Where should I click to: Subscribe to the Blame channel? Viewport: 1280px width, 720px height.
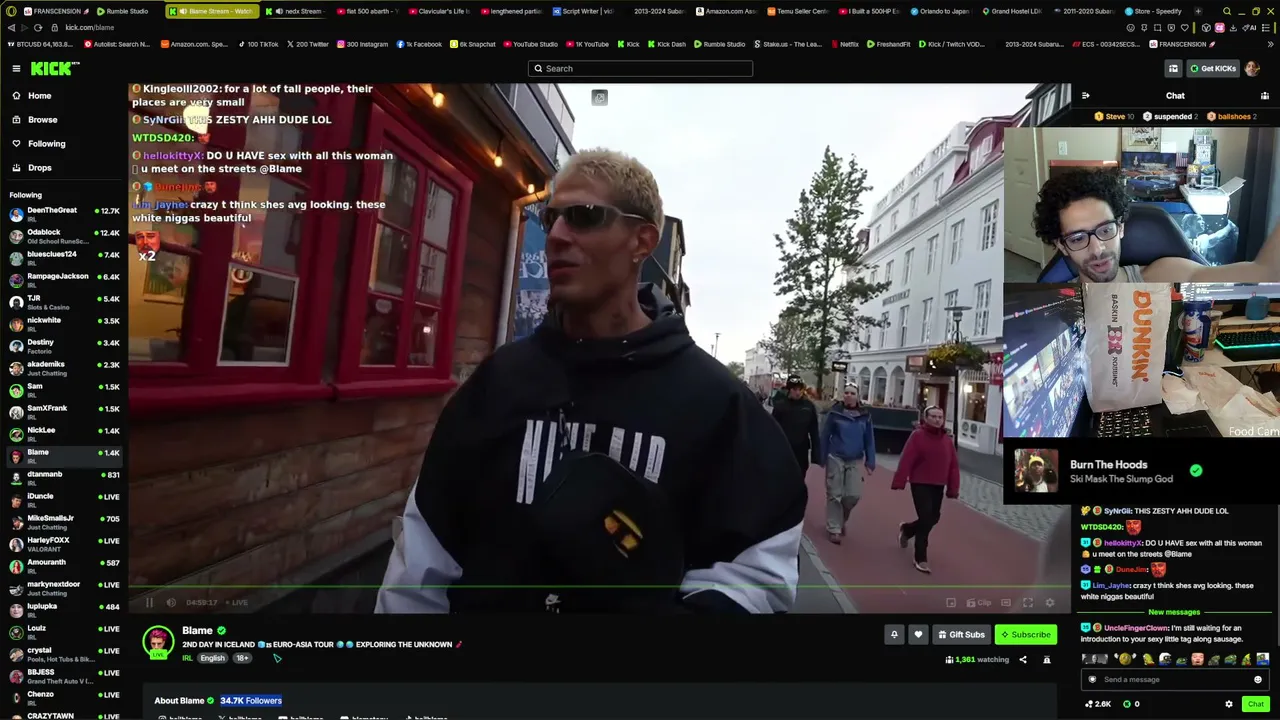point(1025,634)
